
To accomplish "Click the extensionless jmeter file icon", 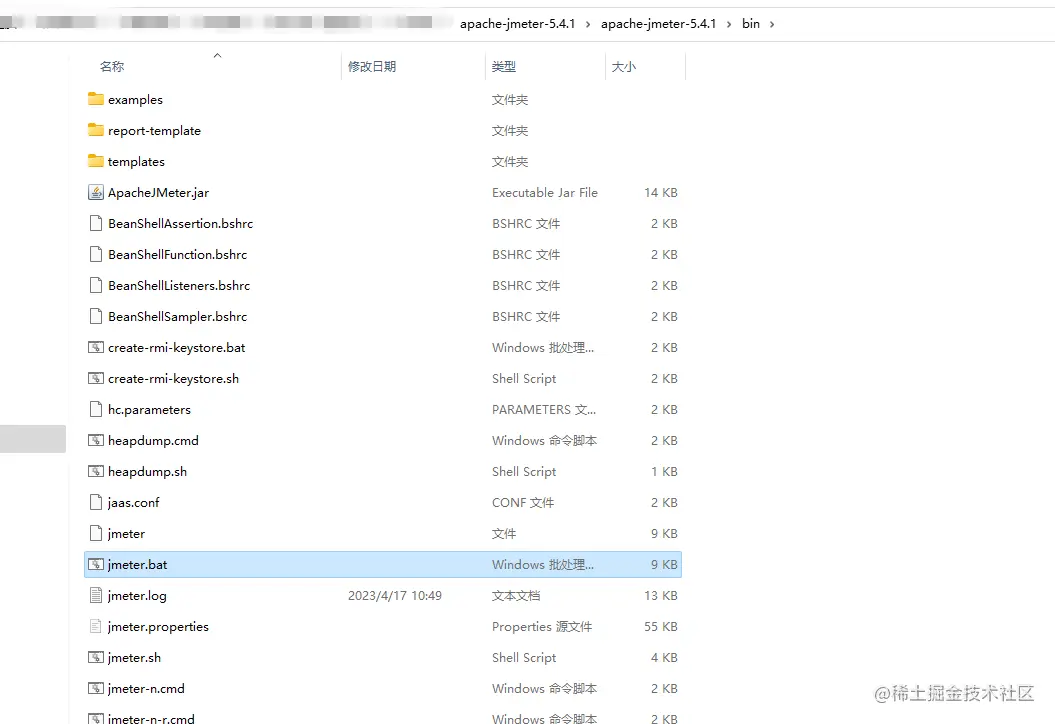I will click(96, 533).
